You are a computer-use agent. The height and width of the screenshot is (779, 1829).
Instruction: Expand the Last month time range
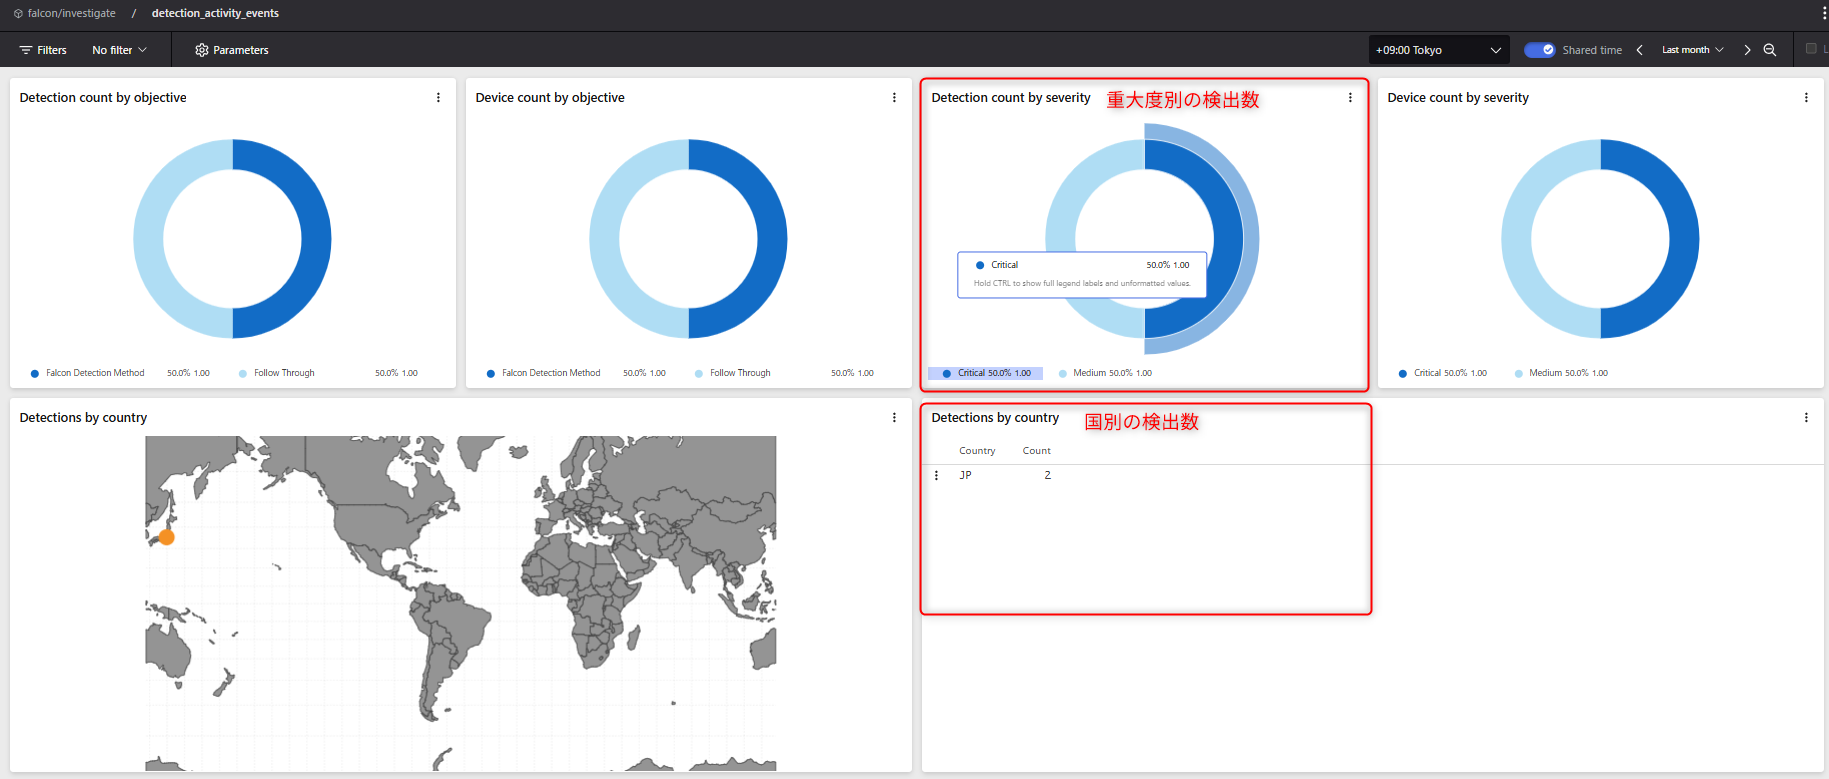tap(1692, 50)
